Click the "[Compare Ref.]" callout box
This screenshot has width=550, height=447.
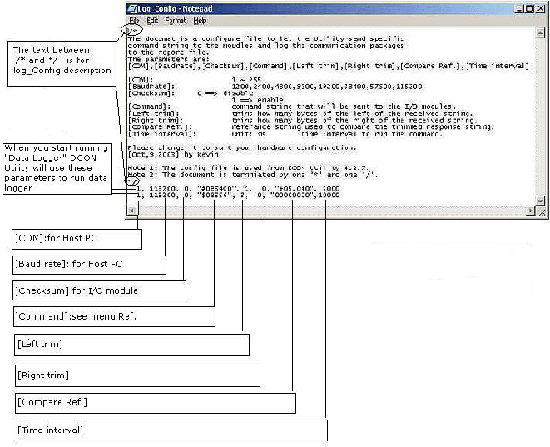tap(155, 403)
